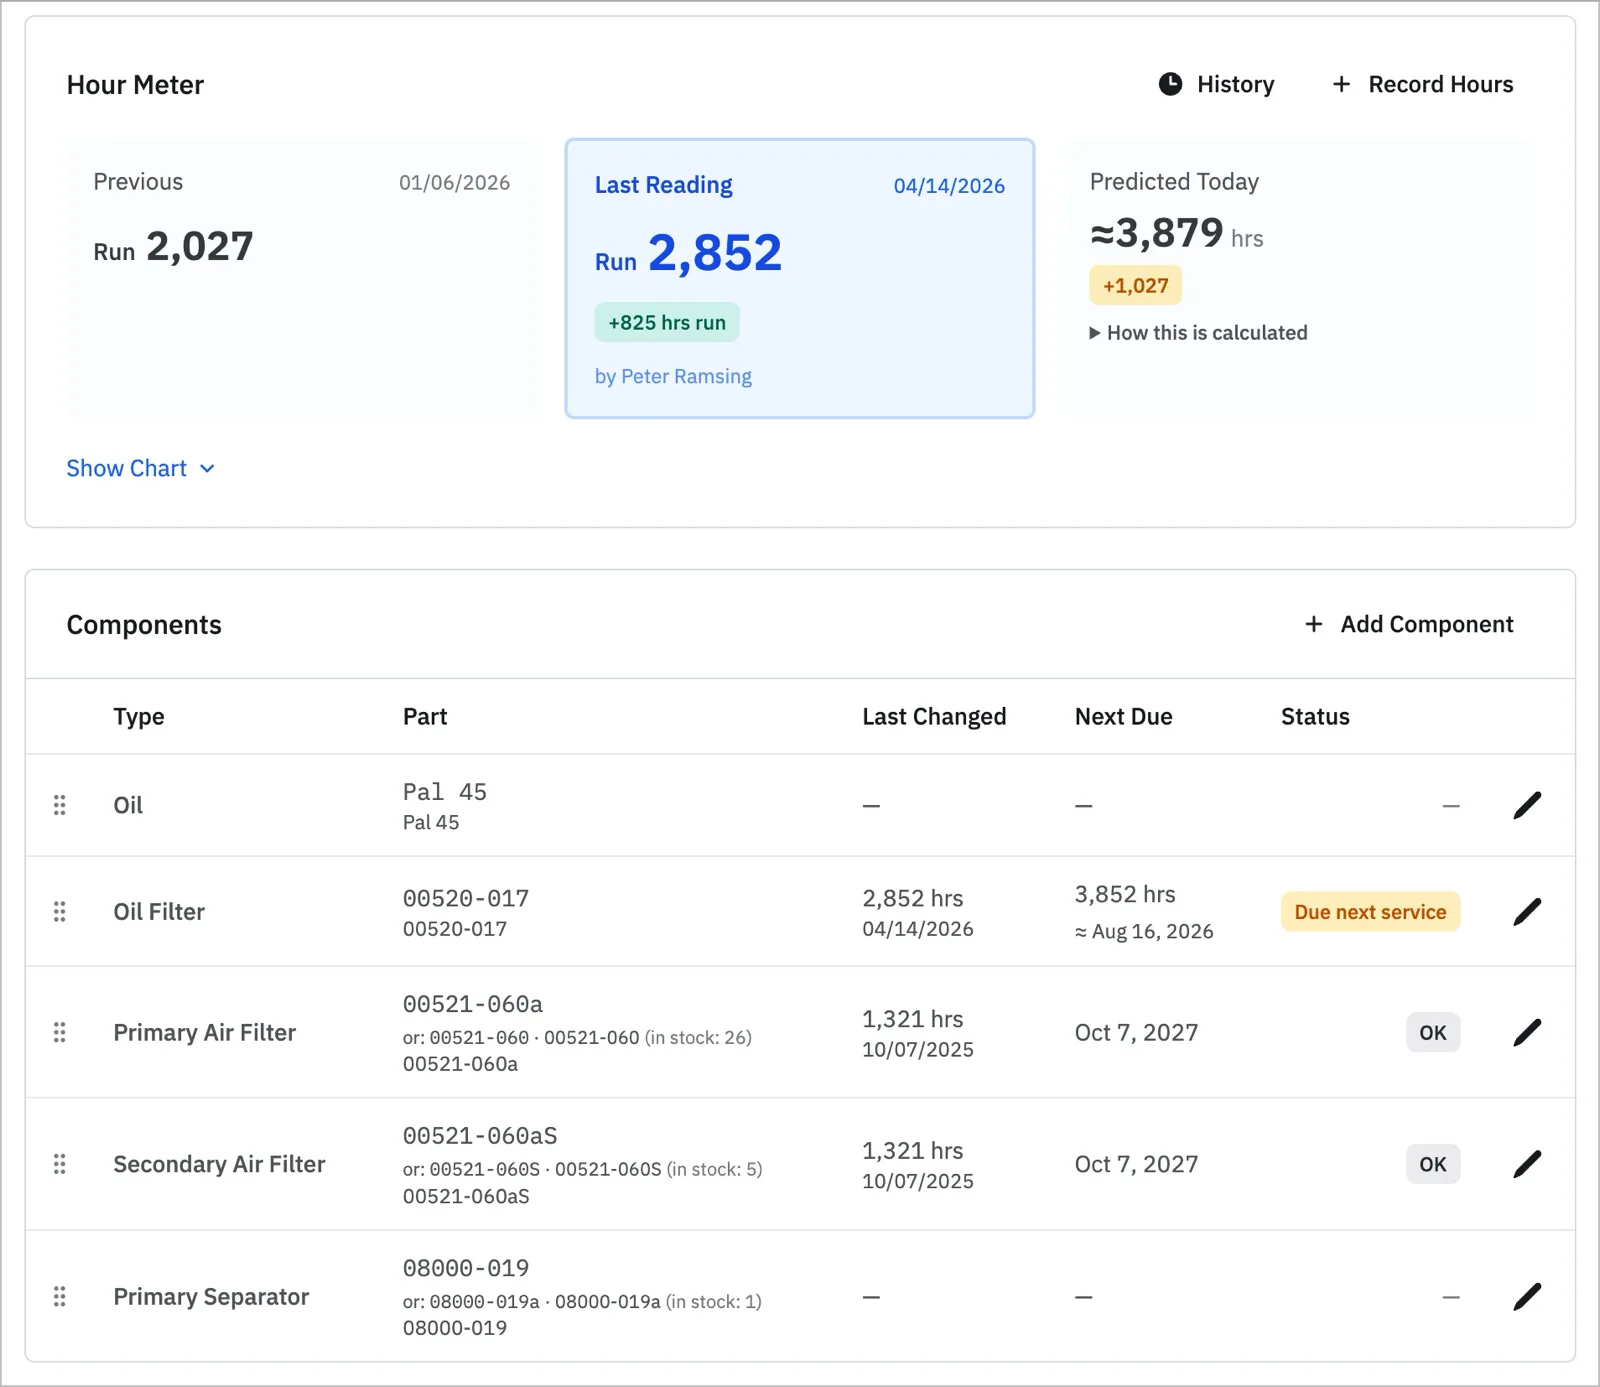The height and width of the screenshot is (1387, 1600).
Task: Click the Pal 45 part name
Action: pyautogui.click(x=444, y=792)
